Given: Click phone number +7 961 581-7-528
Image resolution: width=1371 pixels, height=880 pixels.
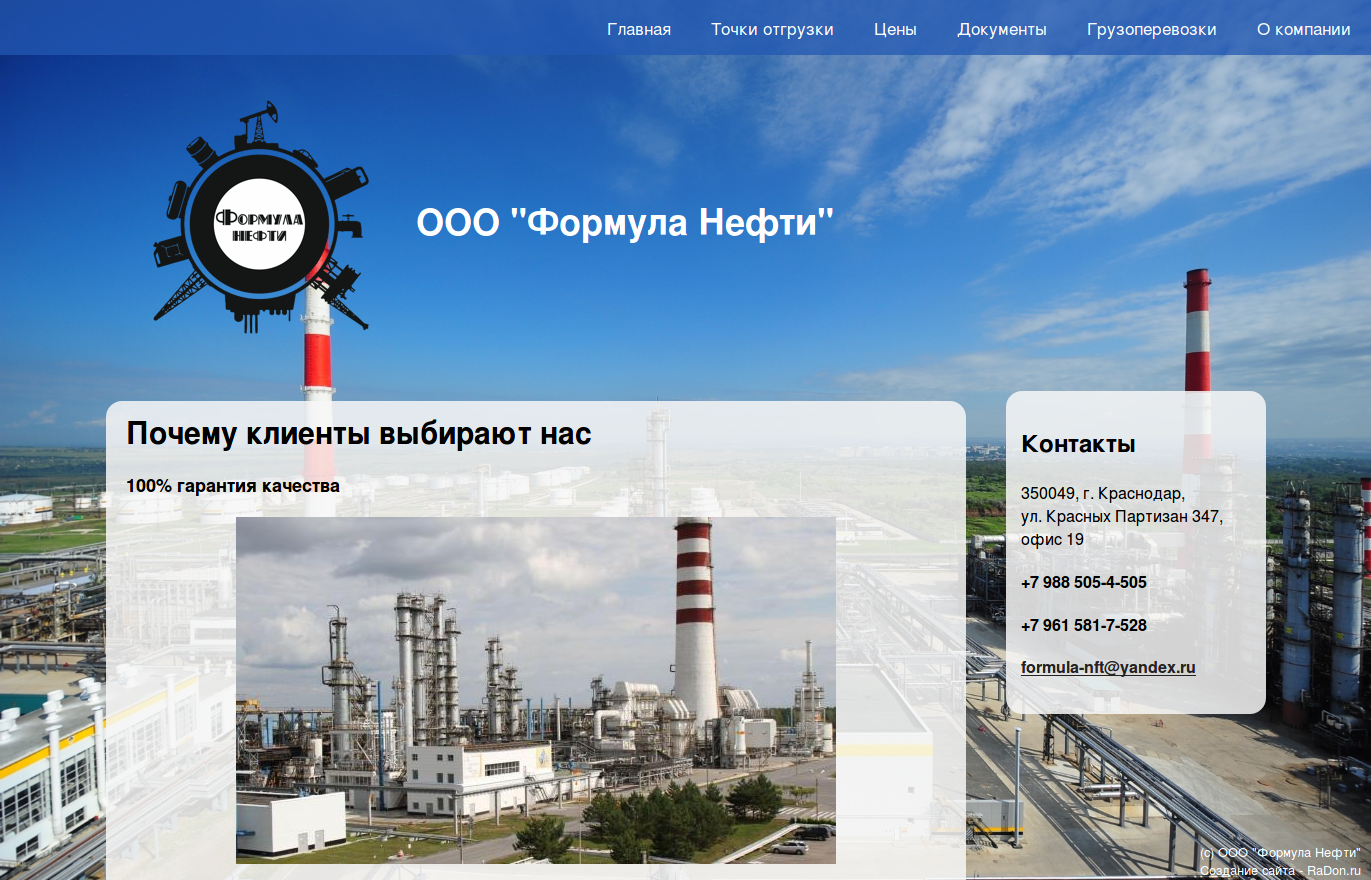Looking at the screenshot, I should tap(1083, 625).
